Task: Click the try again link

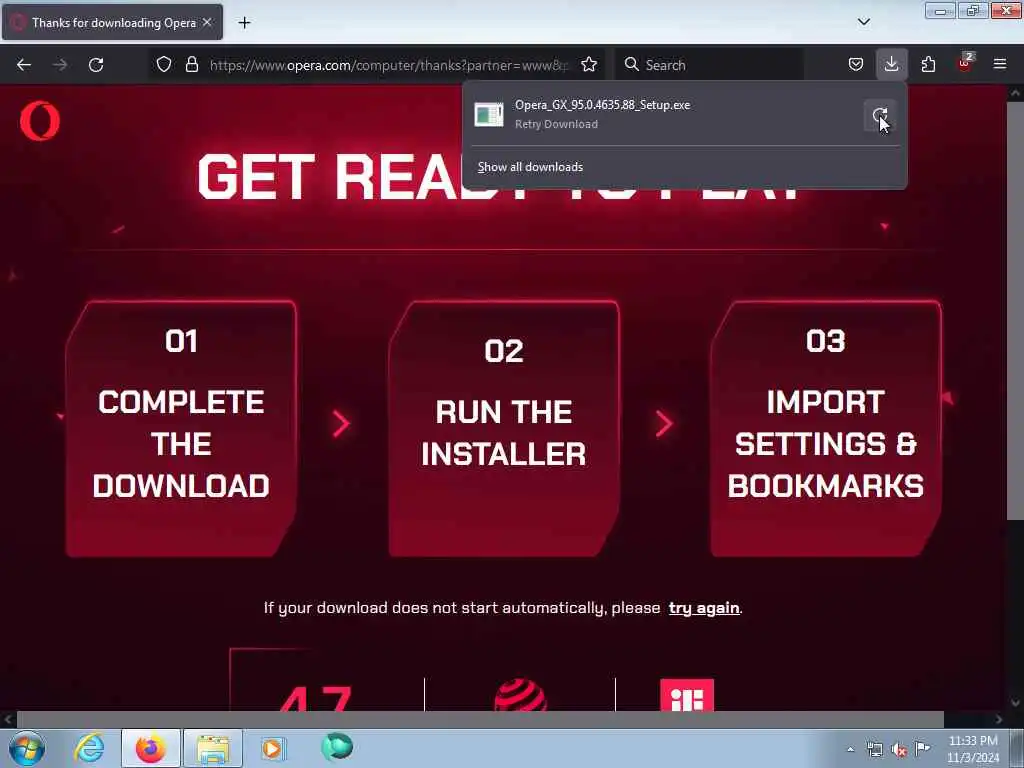Action: click(x=703, y=608)
